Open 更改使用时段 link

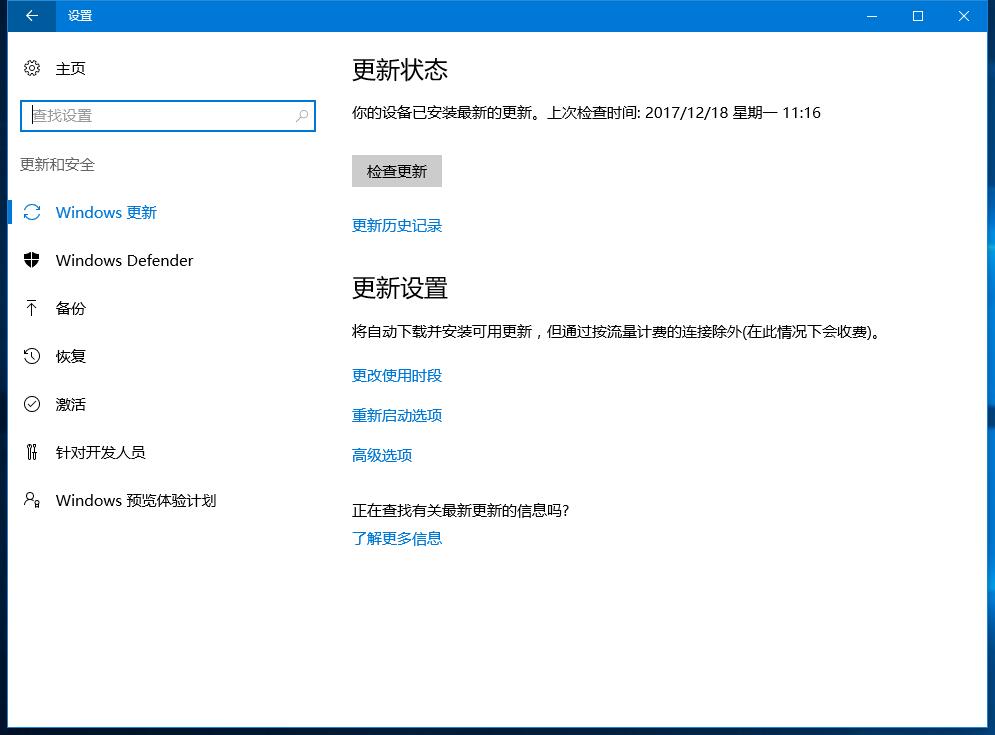pyautogui.click(x=397, y=376)
